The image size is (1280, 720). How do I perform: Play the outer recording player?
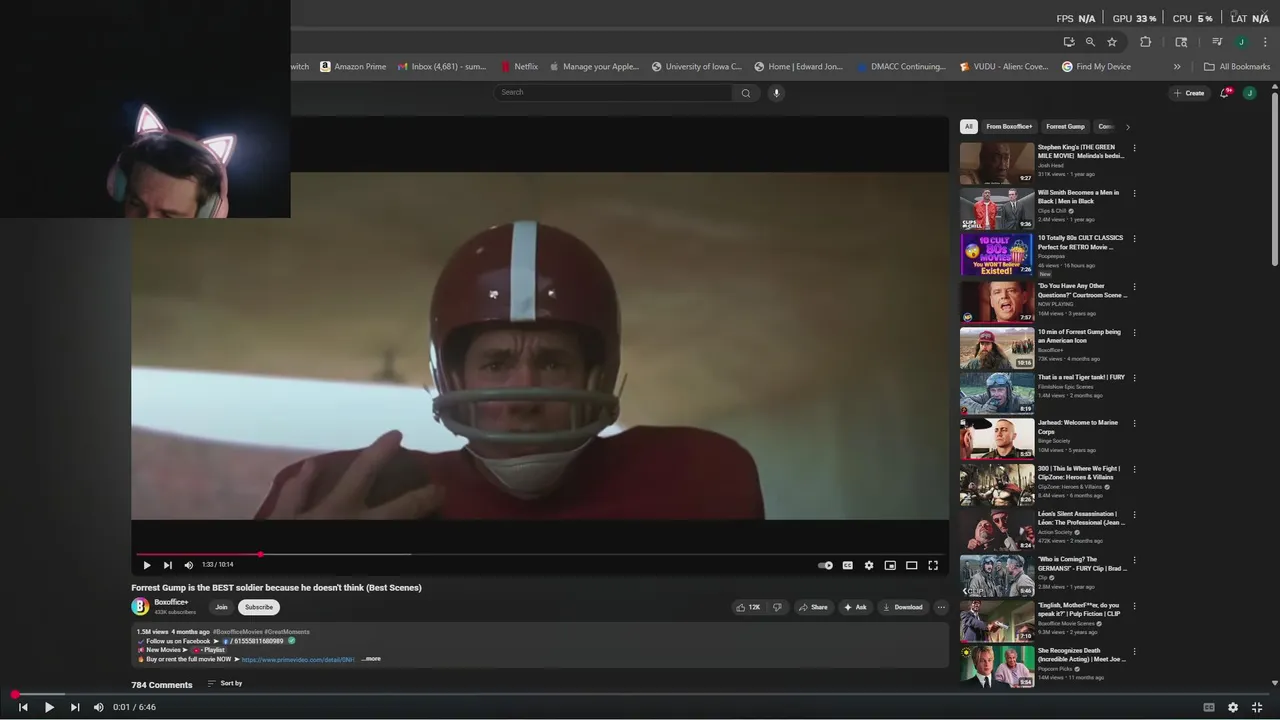pos(49,707)
